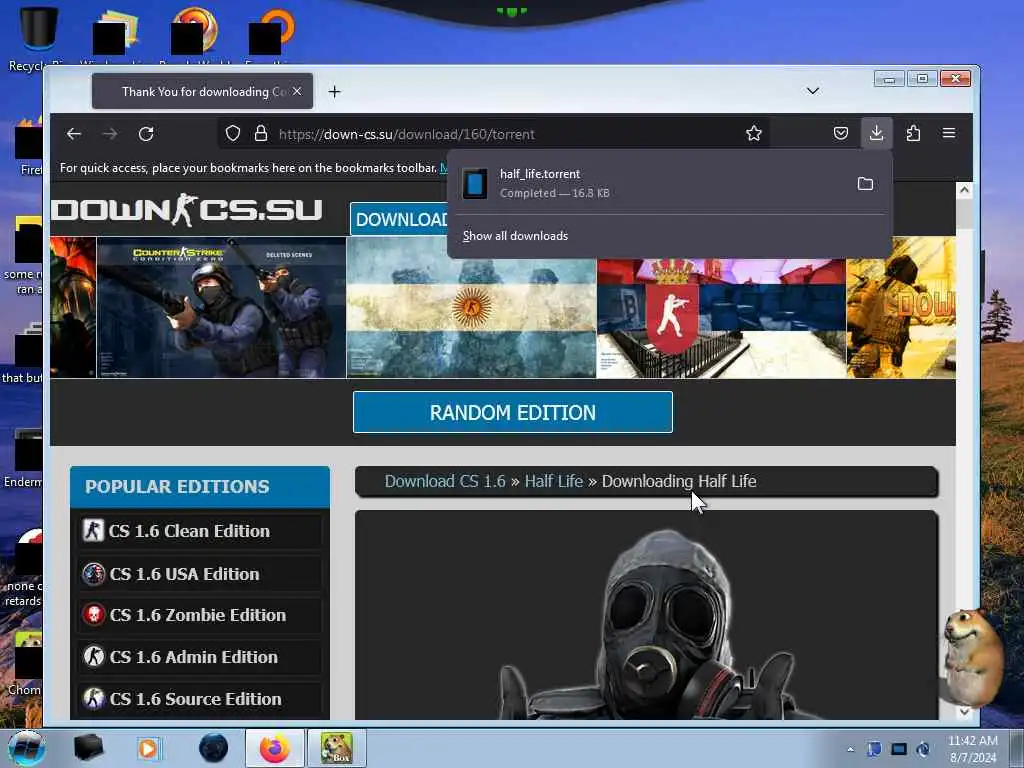This screenshot has width=1024, height=768.
Task: Follow the Half Life breadcrumb link
Action: click(x=554, y=481)
